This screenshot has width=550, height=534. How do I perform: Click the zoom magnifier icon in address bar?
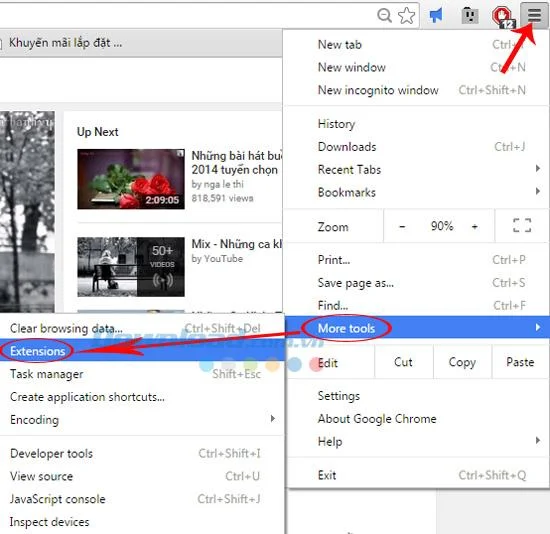[384, 15]
